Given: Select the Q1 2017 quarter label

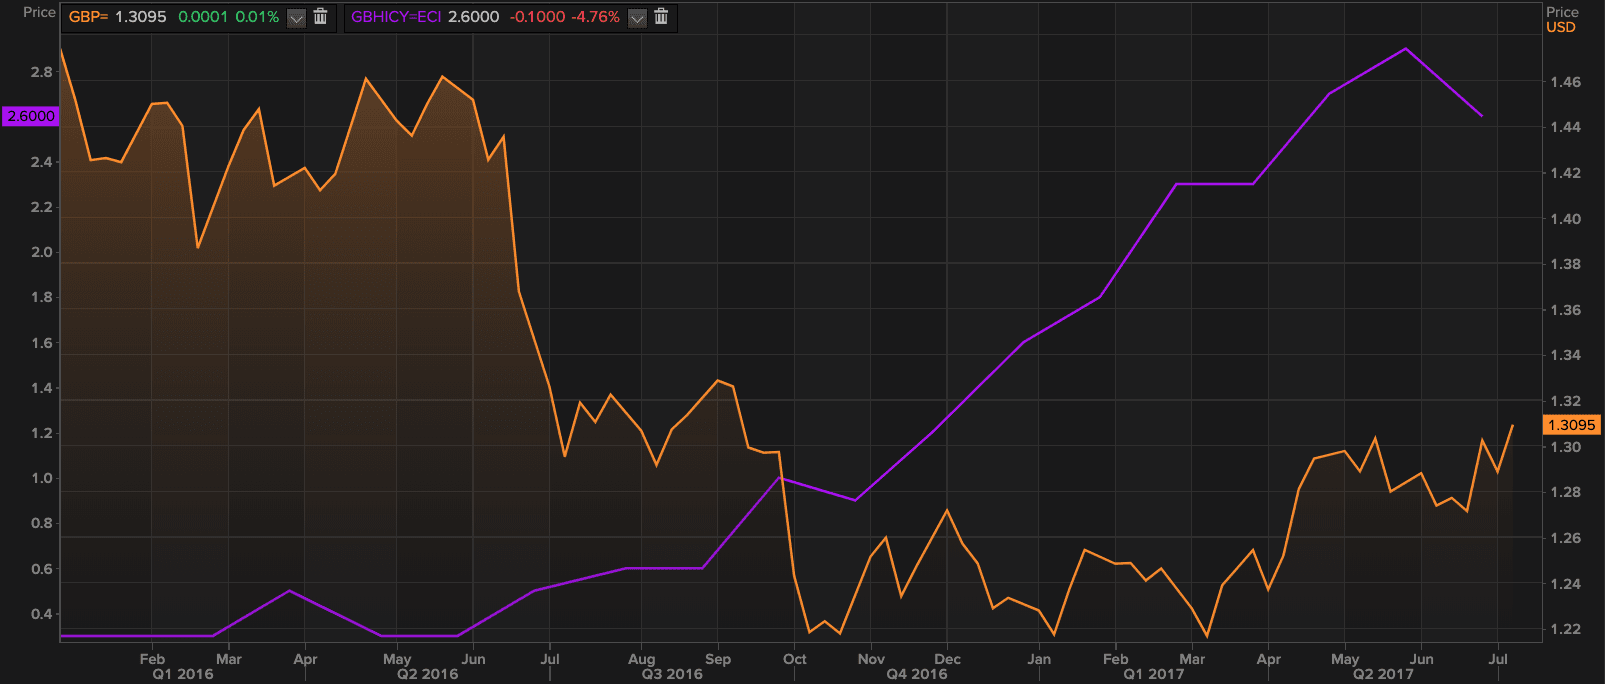Looking at the screenshot, I should [1153, 674].
